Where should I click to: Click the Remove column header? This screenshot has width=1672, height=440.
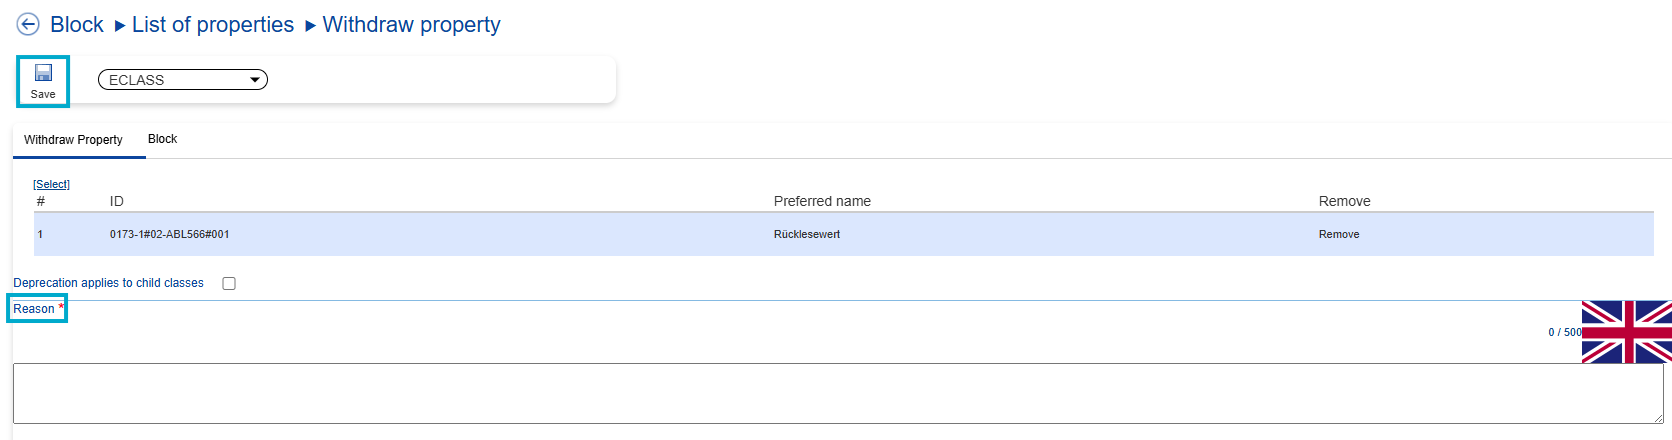1344,201
